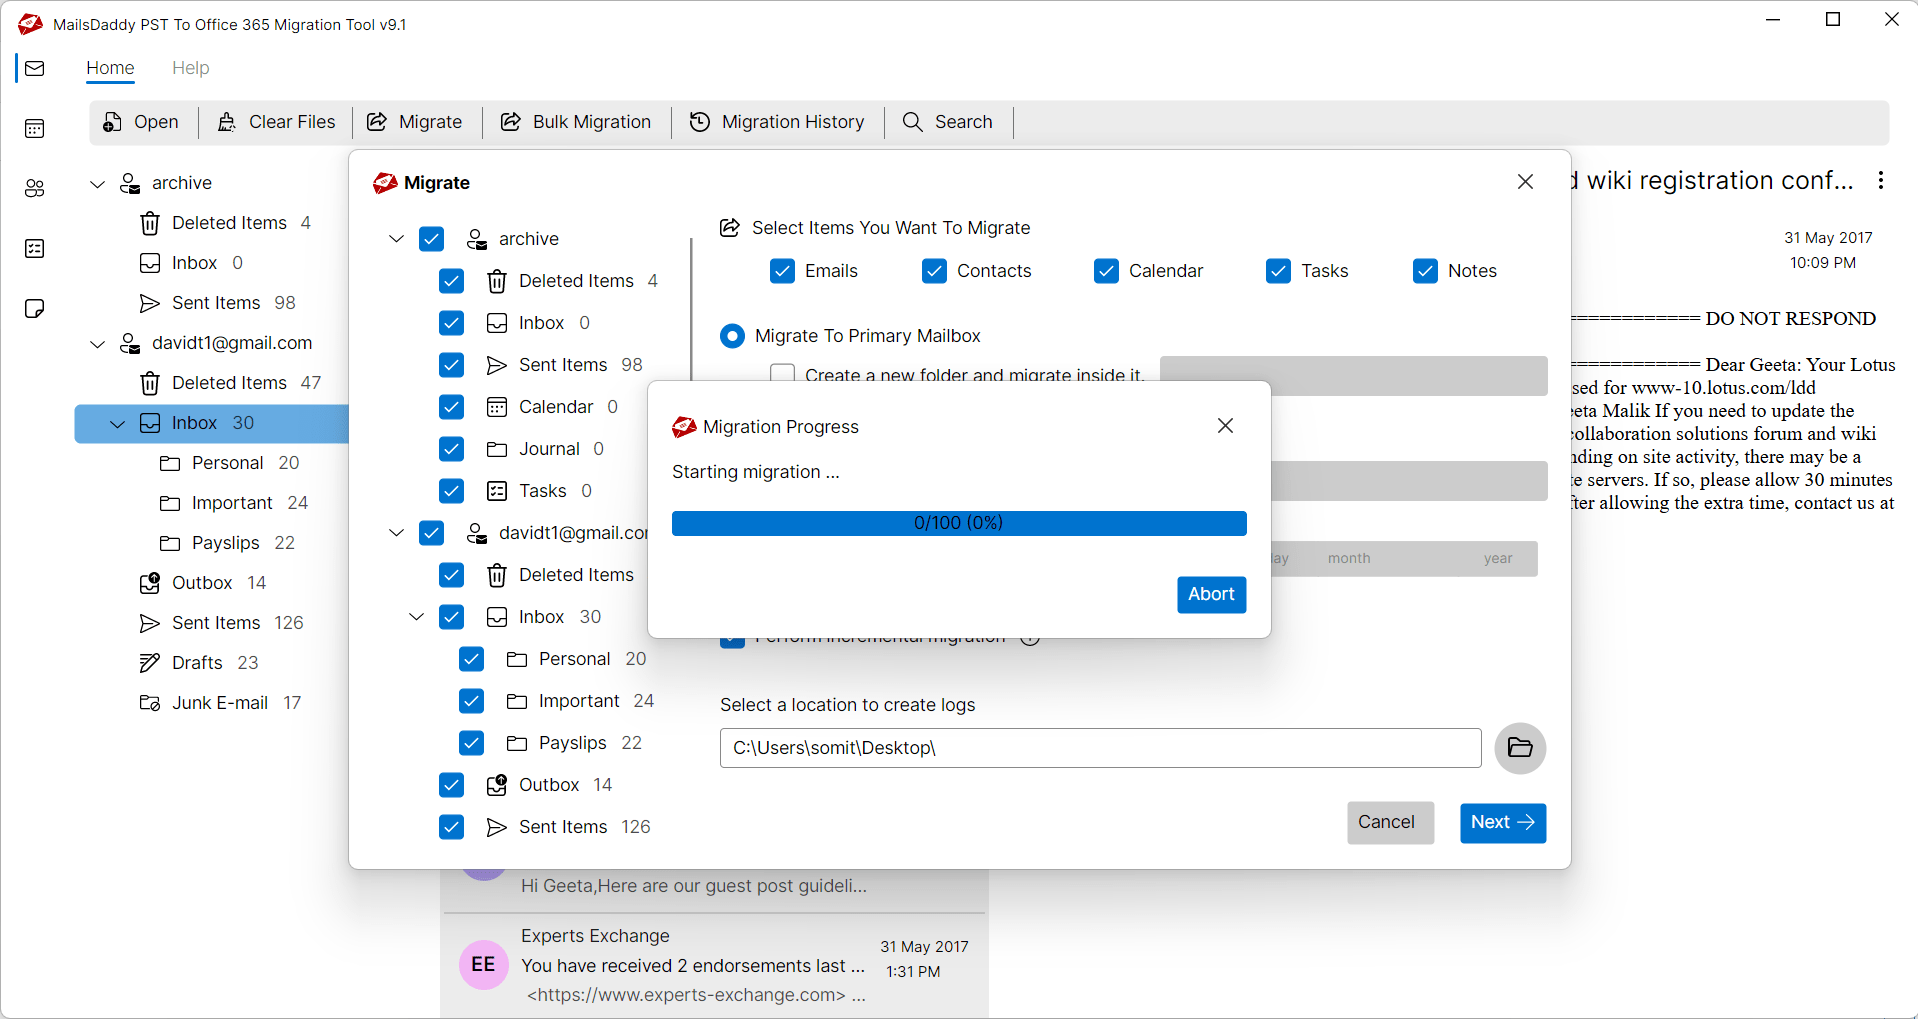
Task: Switch to the Help tab
Action: tap(190, 68)
